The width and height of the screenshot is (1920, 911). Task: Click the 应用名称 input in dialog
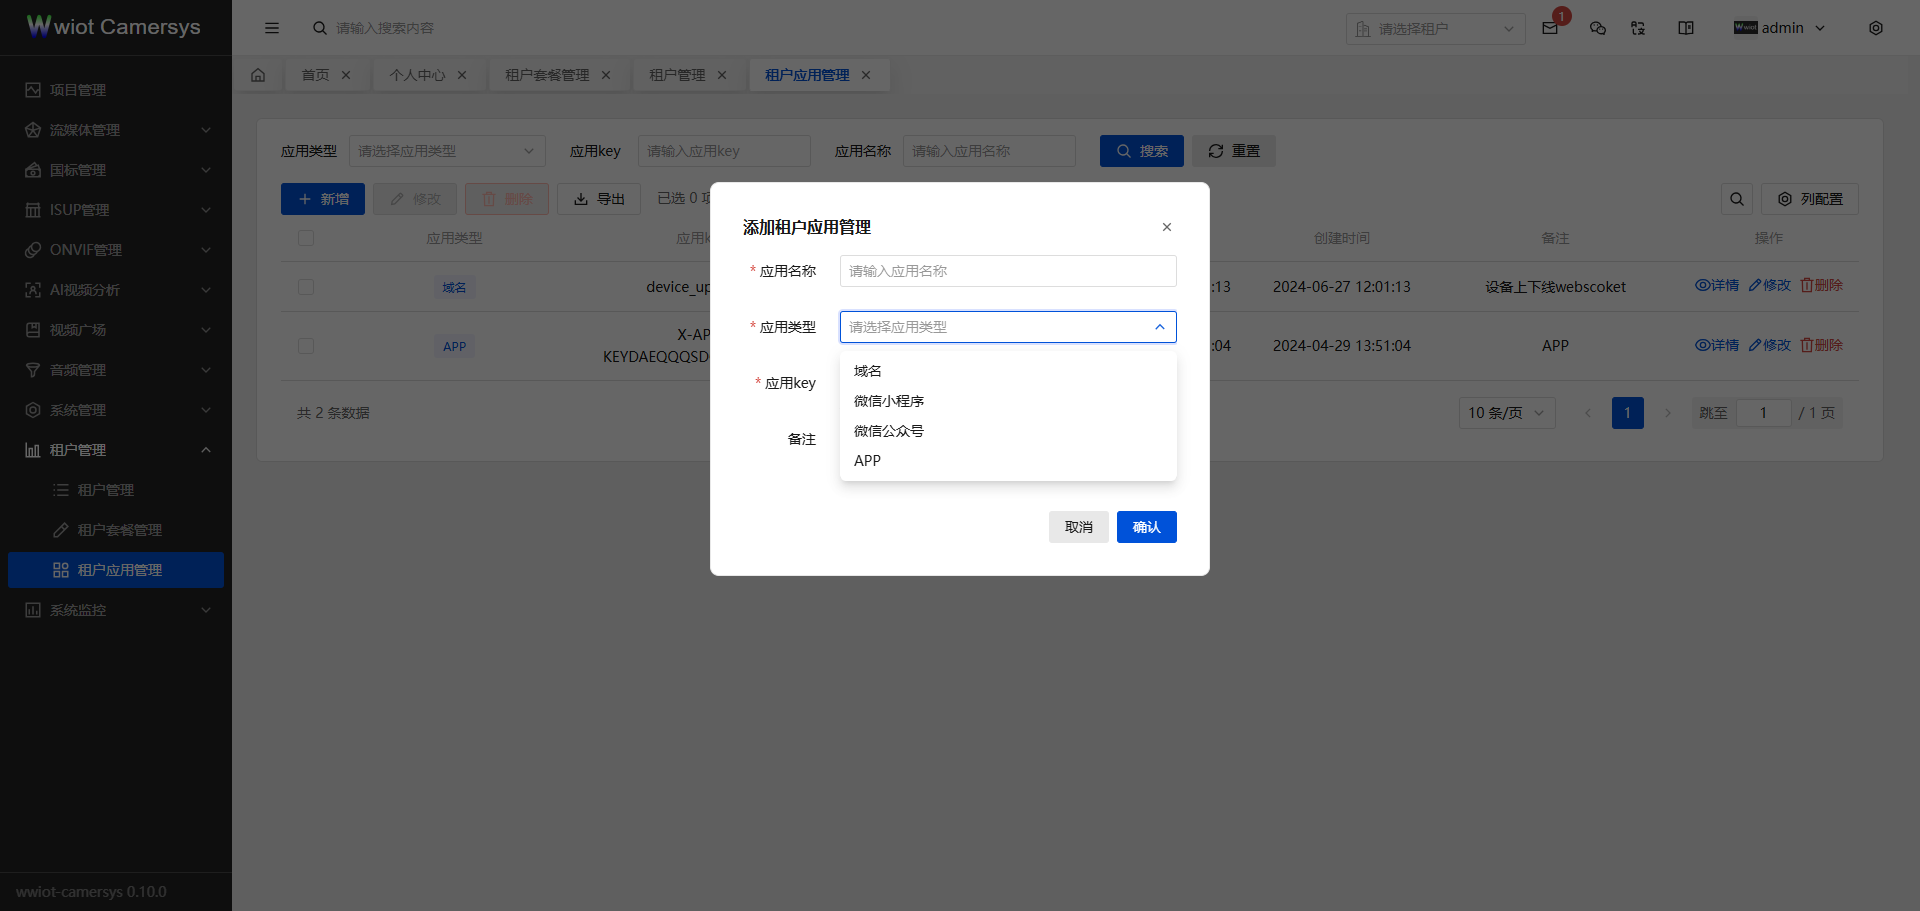point(1008,271)
